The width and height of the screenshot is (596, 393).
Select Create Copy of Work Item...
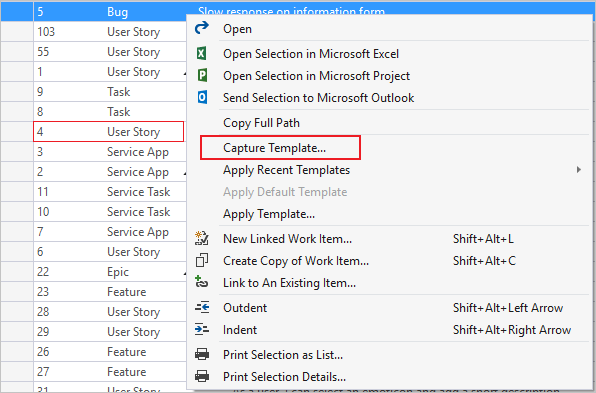click(x=390, y=261)
